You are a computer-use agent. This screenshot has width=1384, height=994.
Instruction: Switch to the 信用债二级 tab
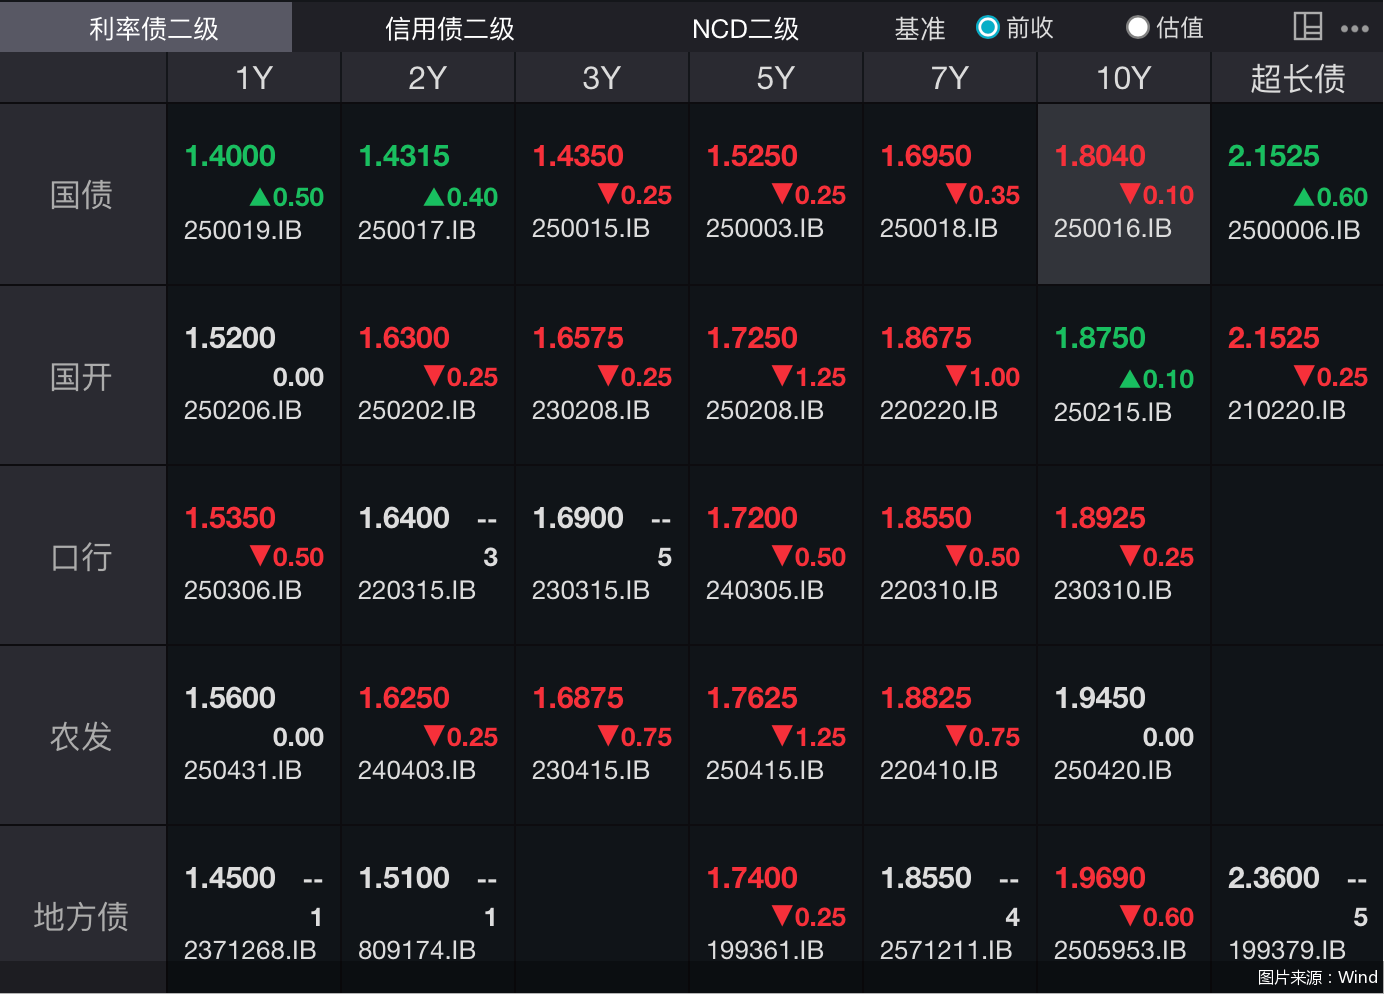449,28
